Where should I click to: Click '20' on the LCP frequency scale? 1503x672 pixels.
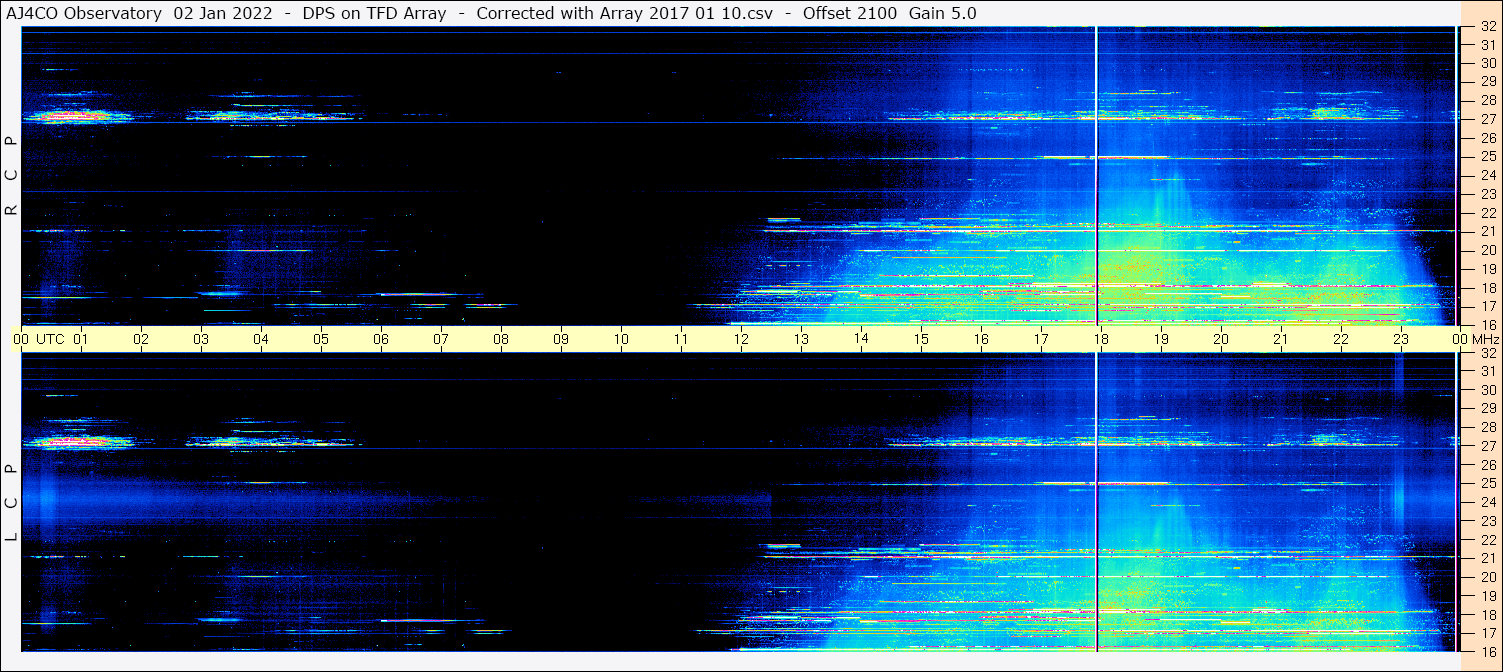click(1488, 576)
